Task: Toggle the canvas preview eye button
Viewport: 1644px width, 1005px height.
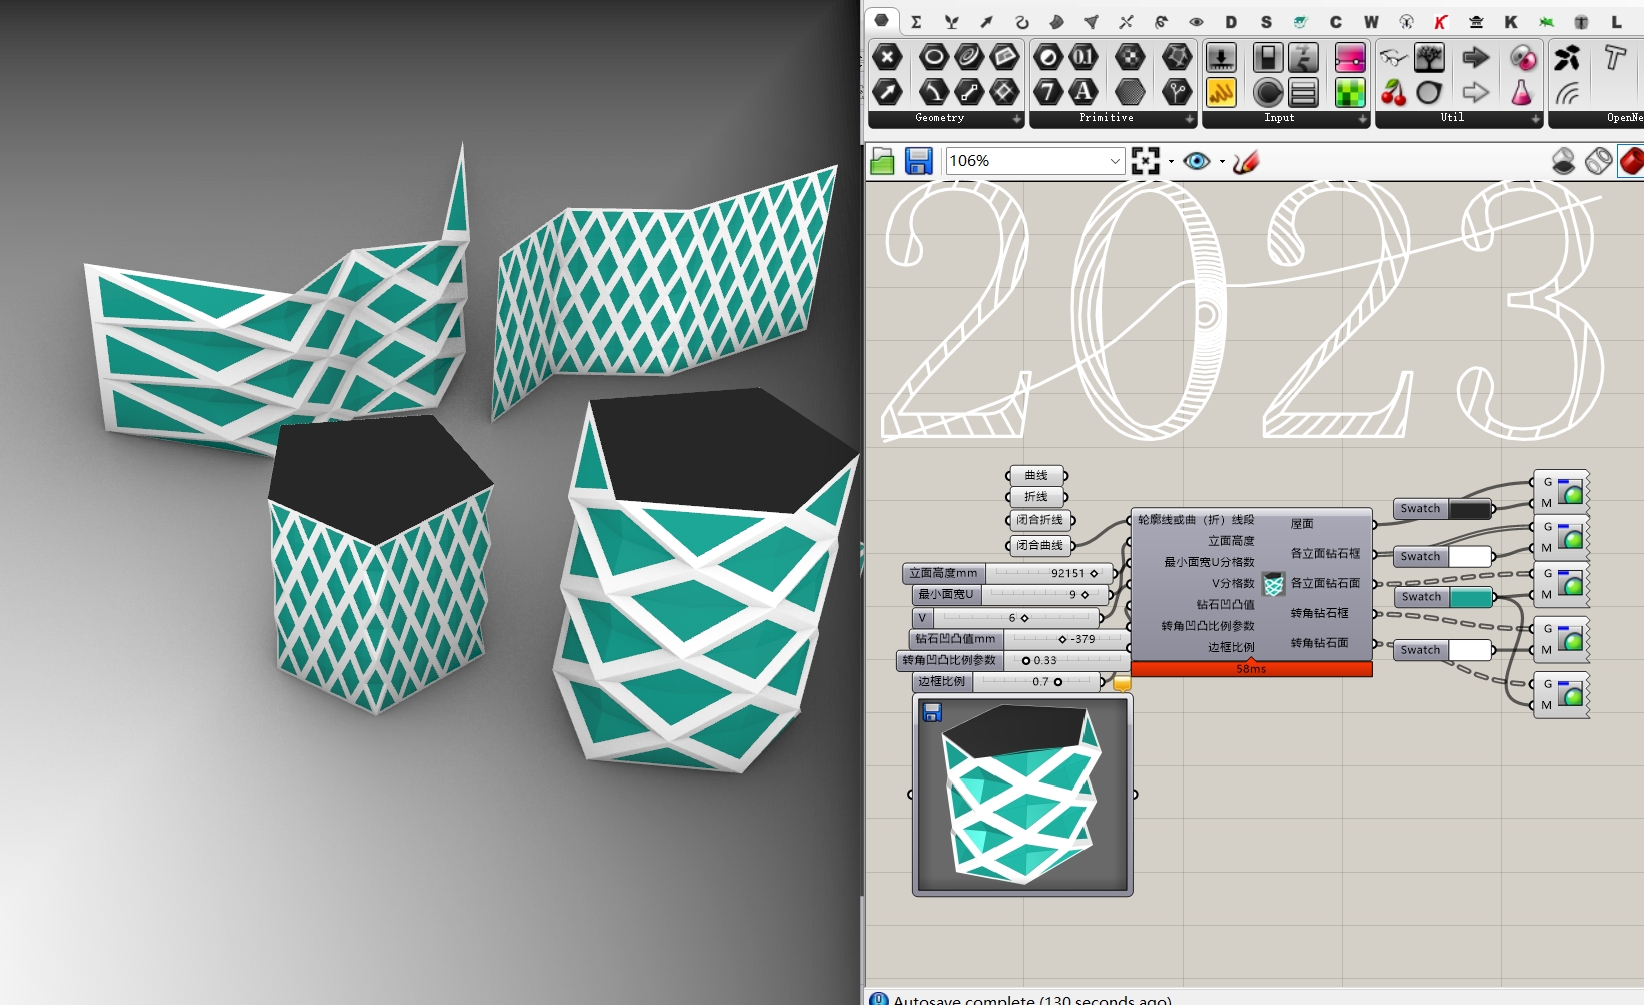Action: [1196, 161]
